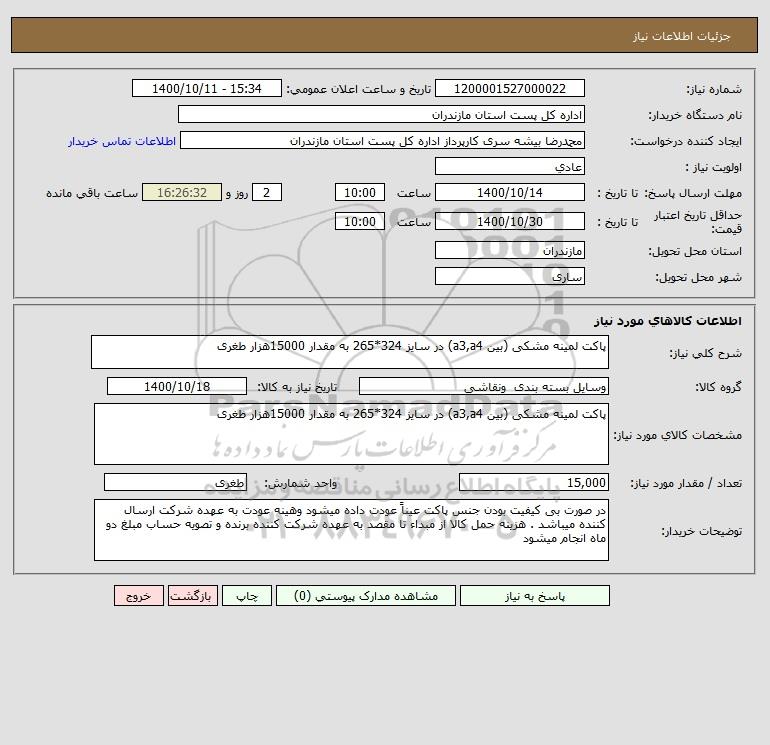Click price validity date 1400/10/30

510,221
